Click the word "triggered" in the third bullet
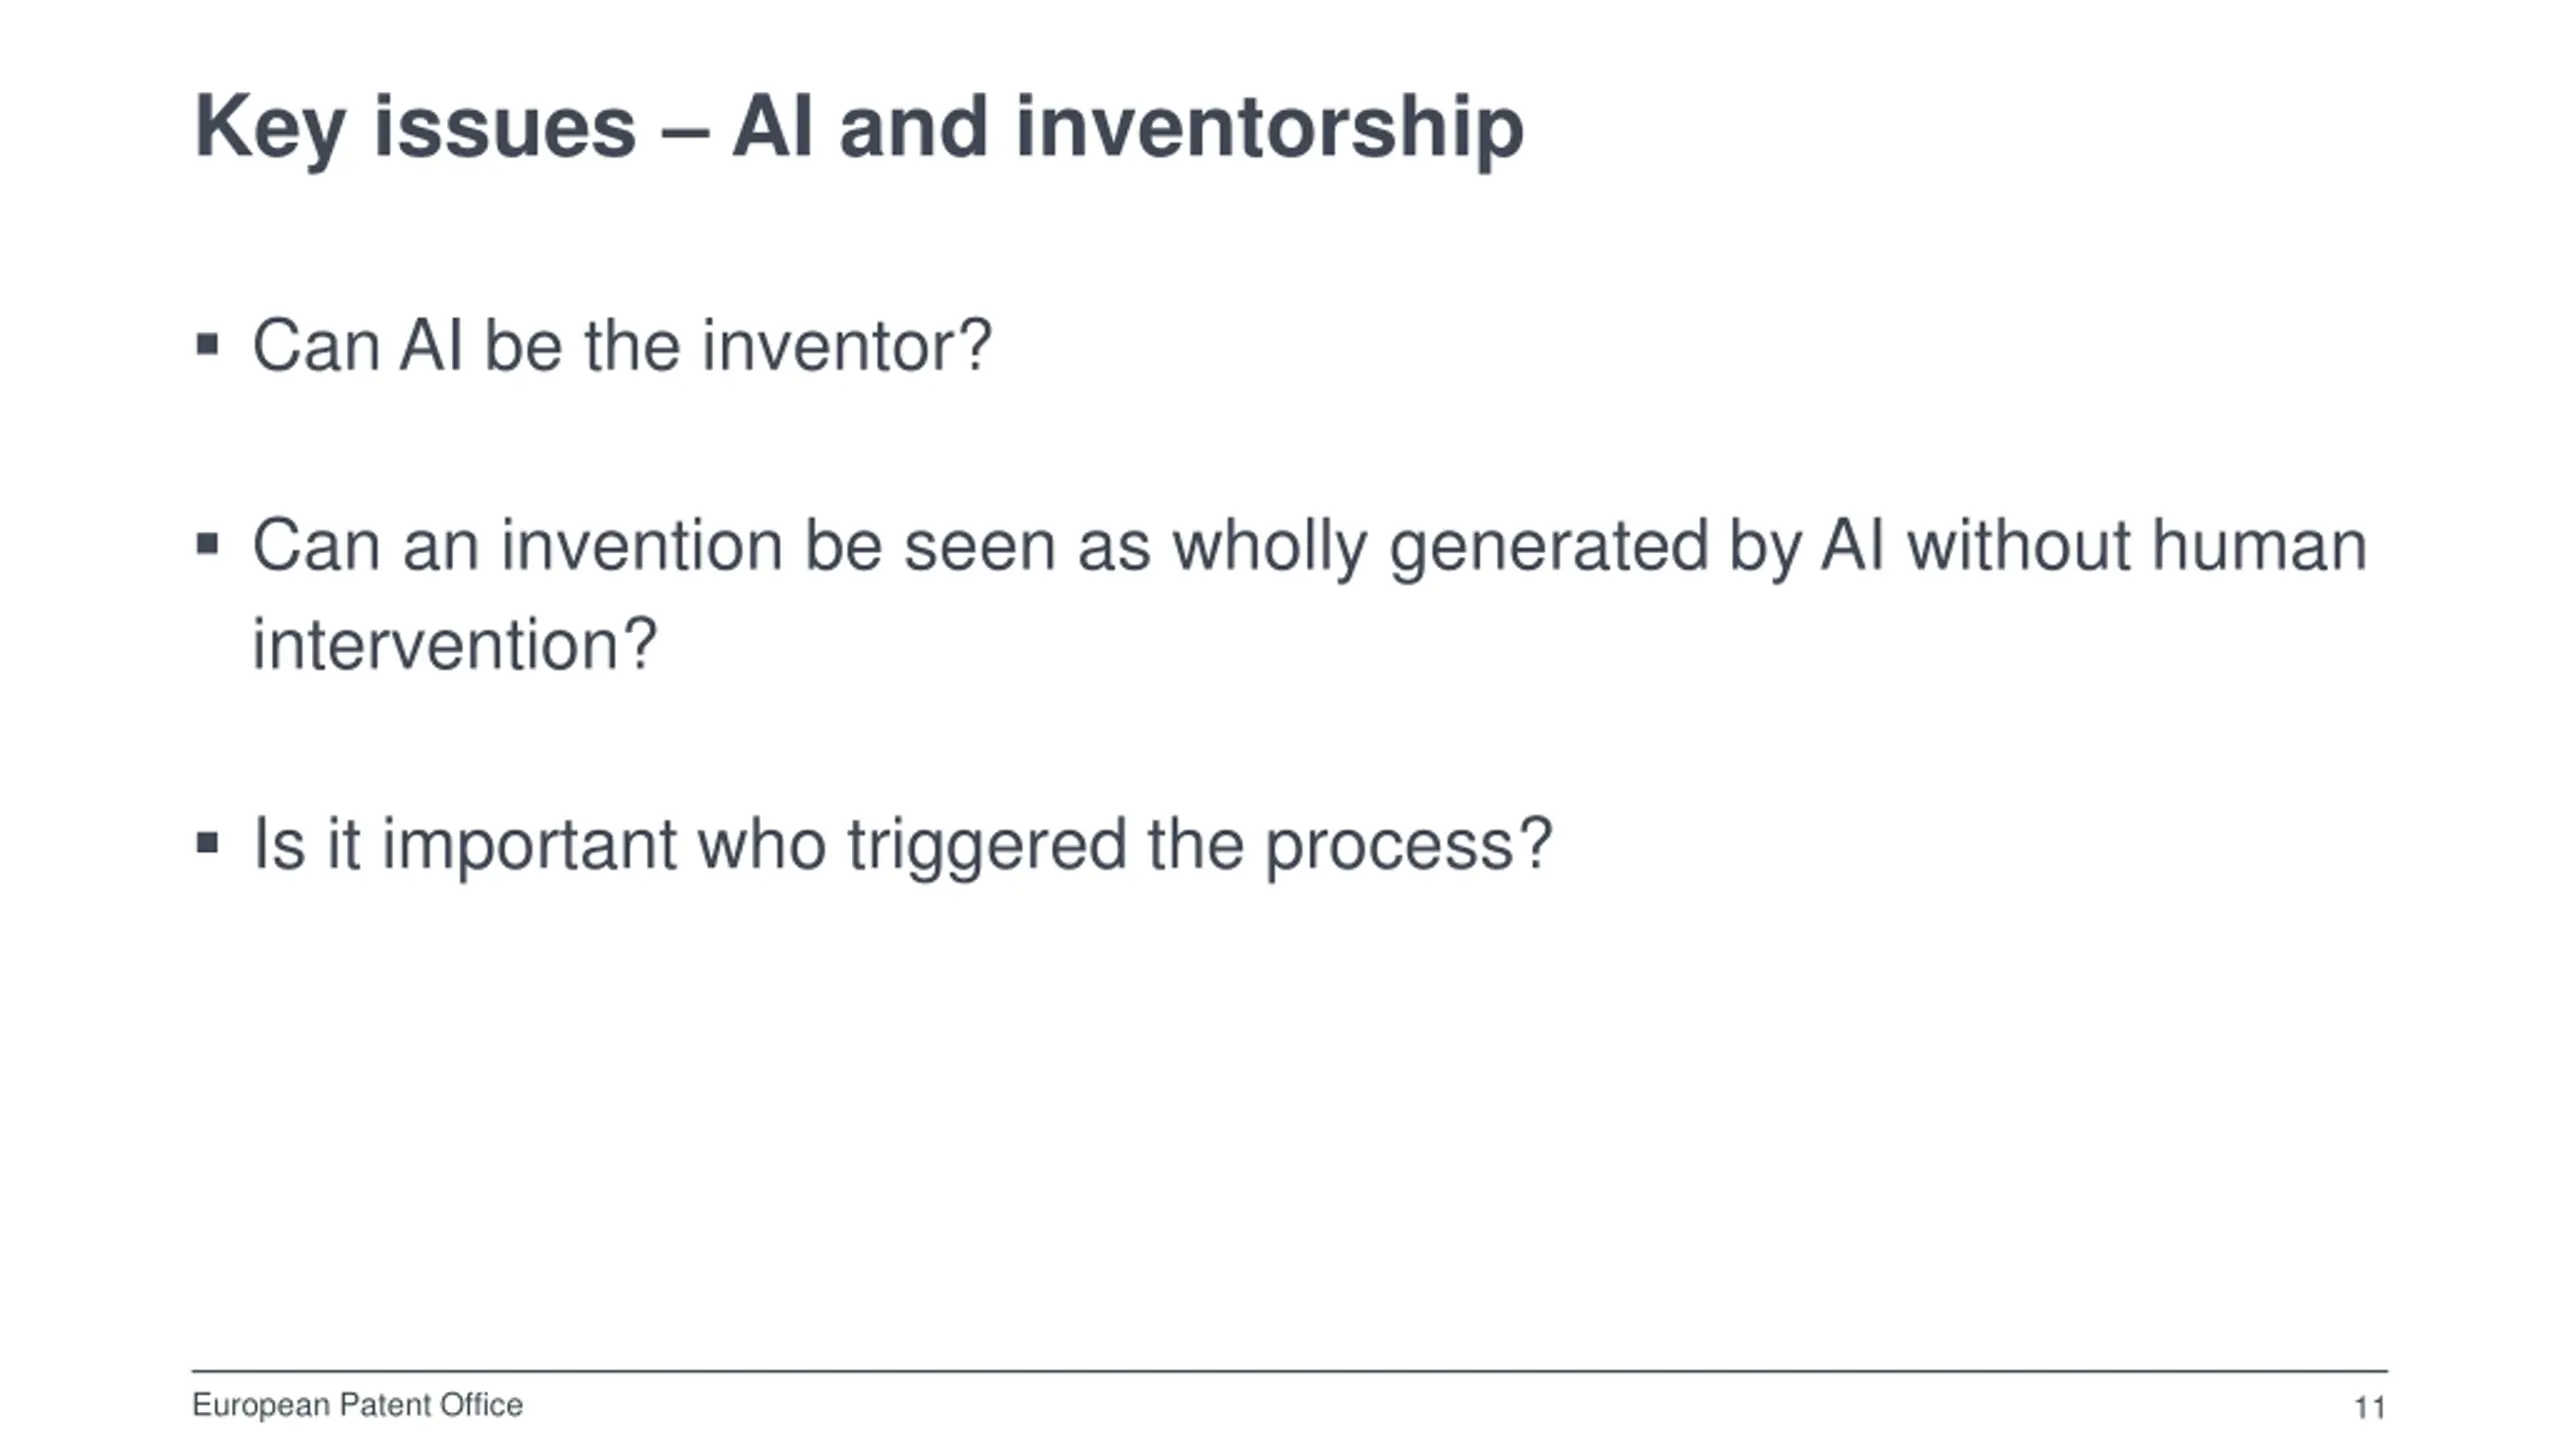Image resolution: width=2560 pixels, height=1440 pixels. coord(986,846)
